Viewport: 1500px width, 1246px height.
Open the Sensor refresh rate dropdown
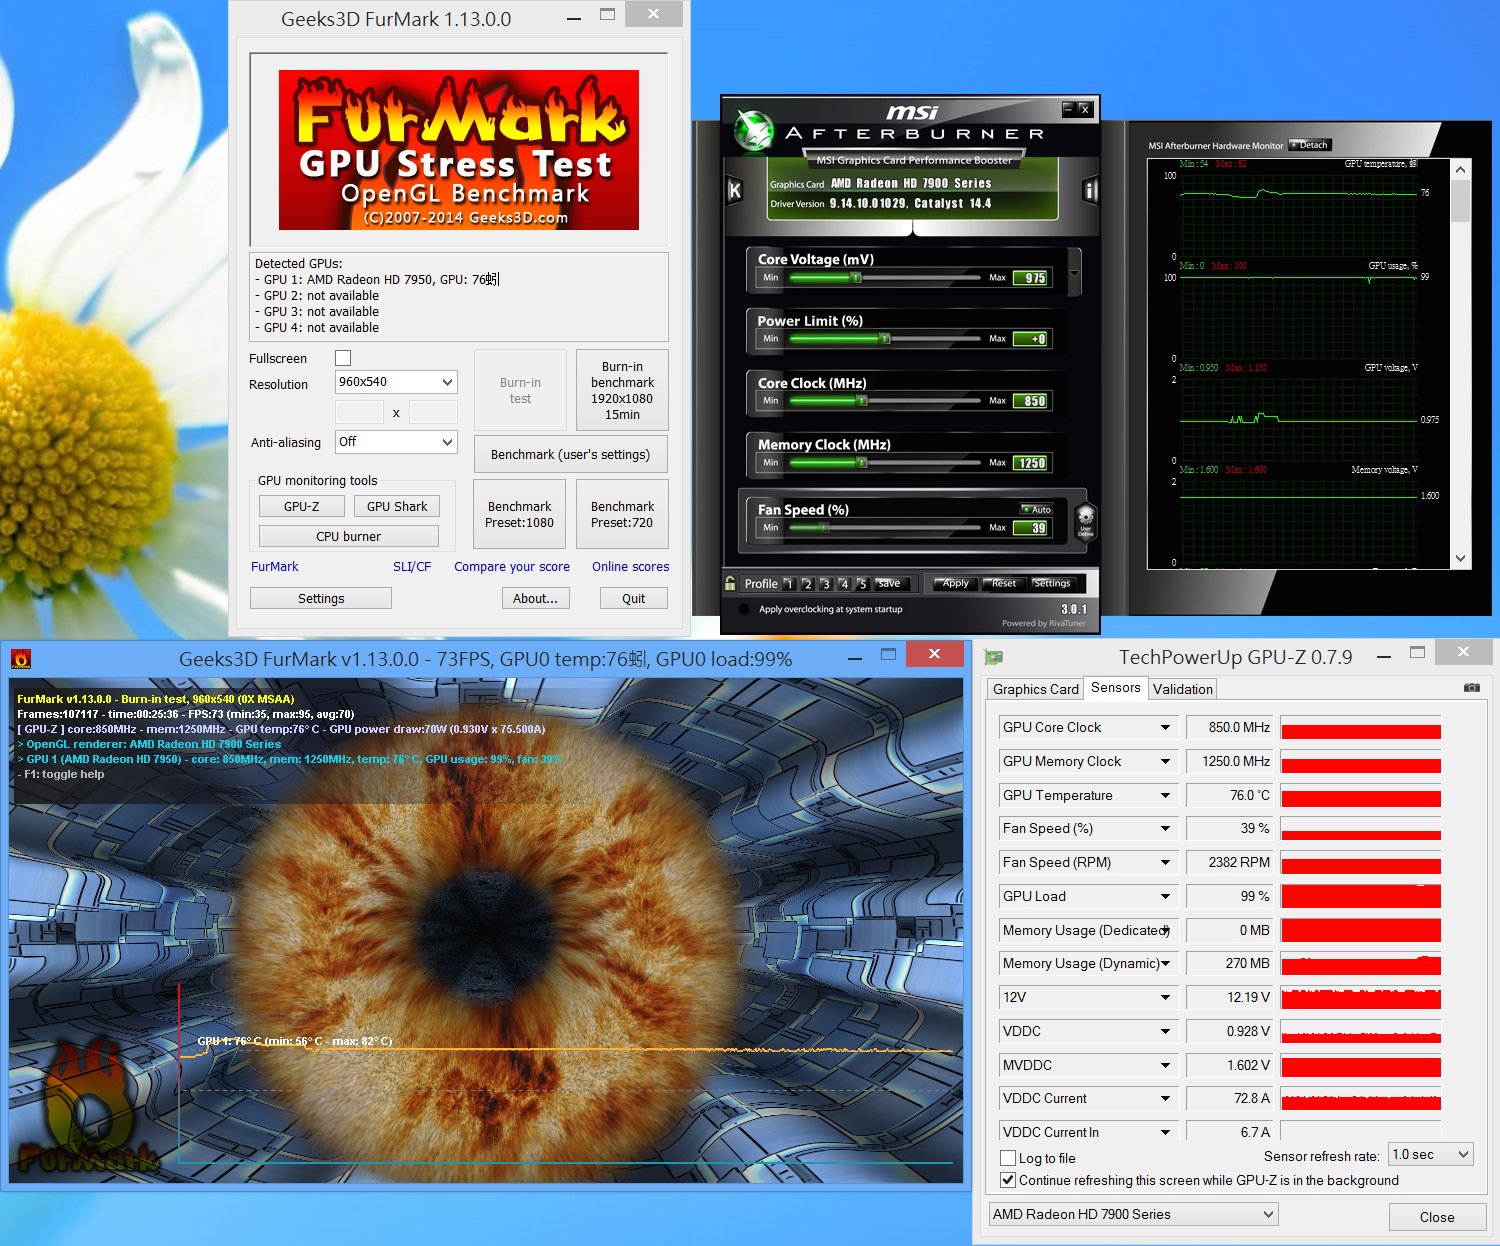coord(1431,1154)
